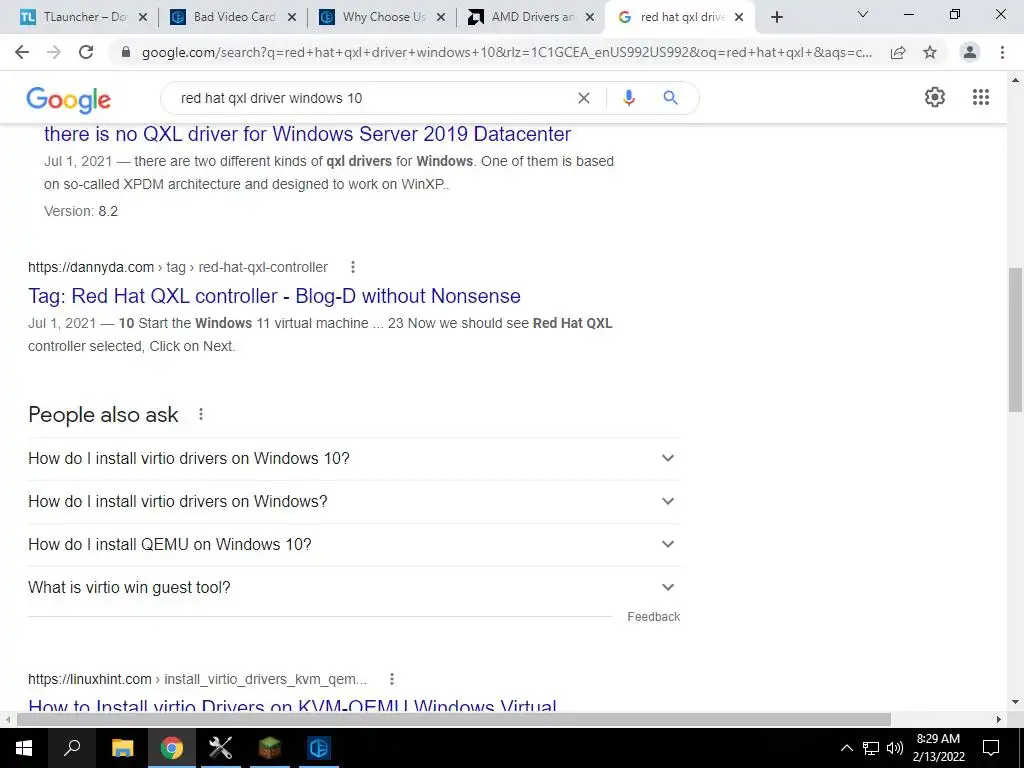Image resolution: width=1024 pixels, height=768 pixels.
Task: Open the Minecraft block app in taskbar
Action: 269,748
